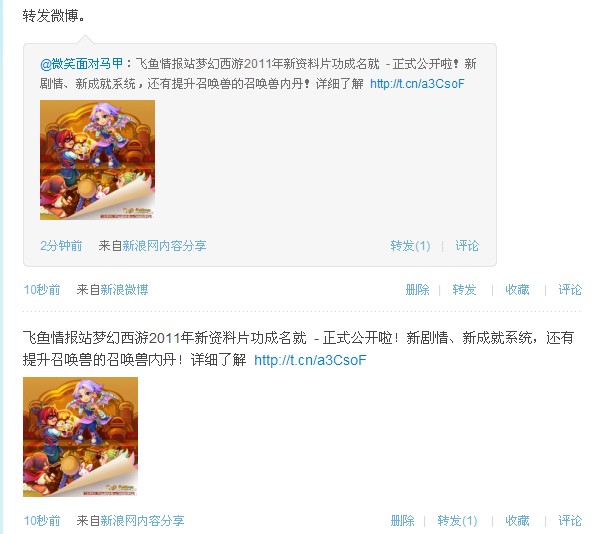Click 转发(1) on the second post

tap(457, 521)
